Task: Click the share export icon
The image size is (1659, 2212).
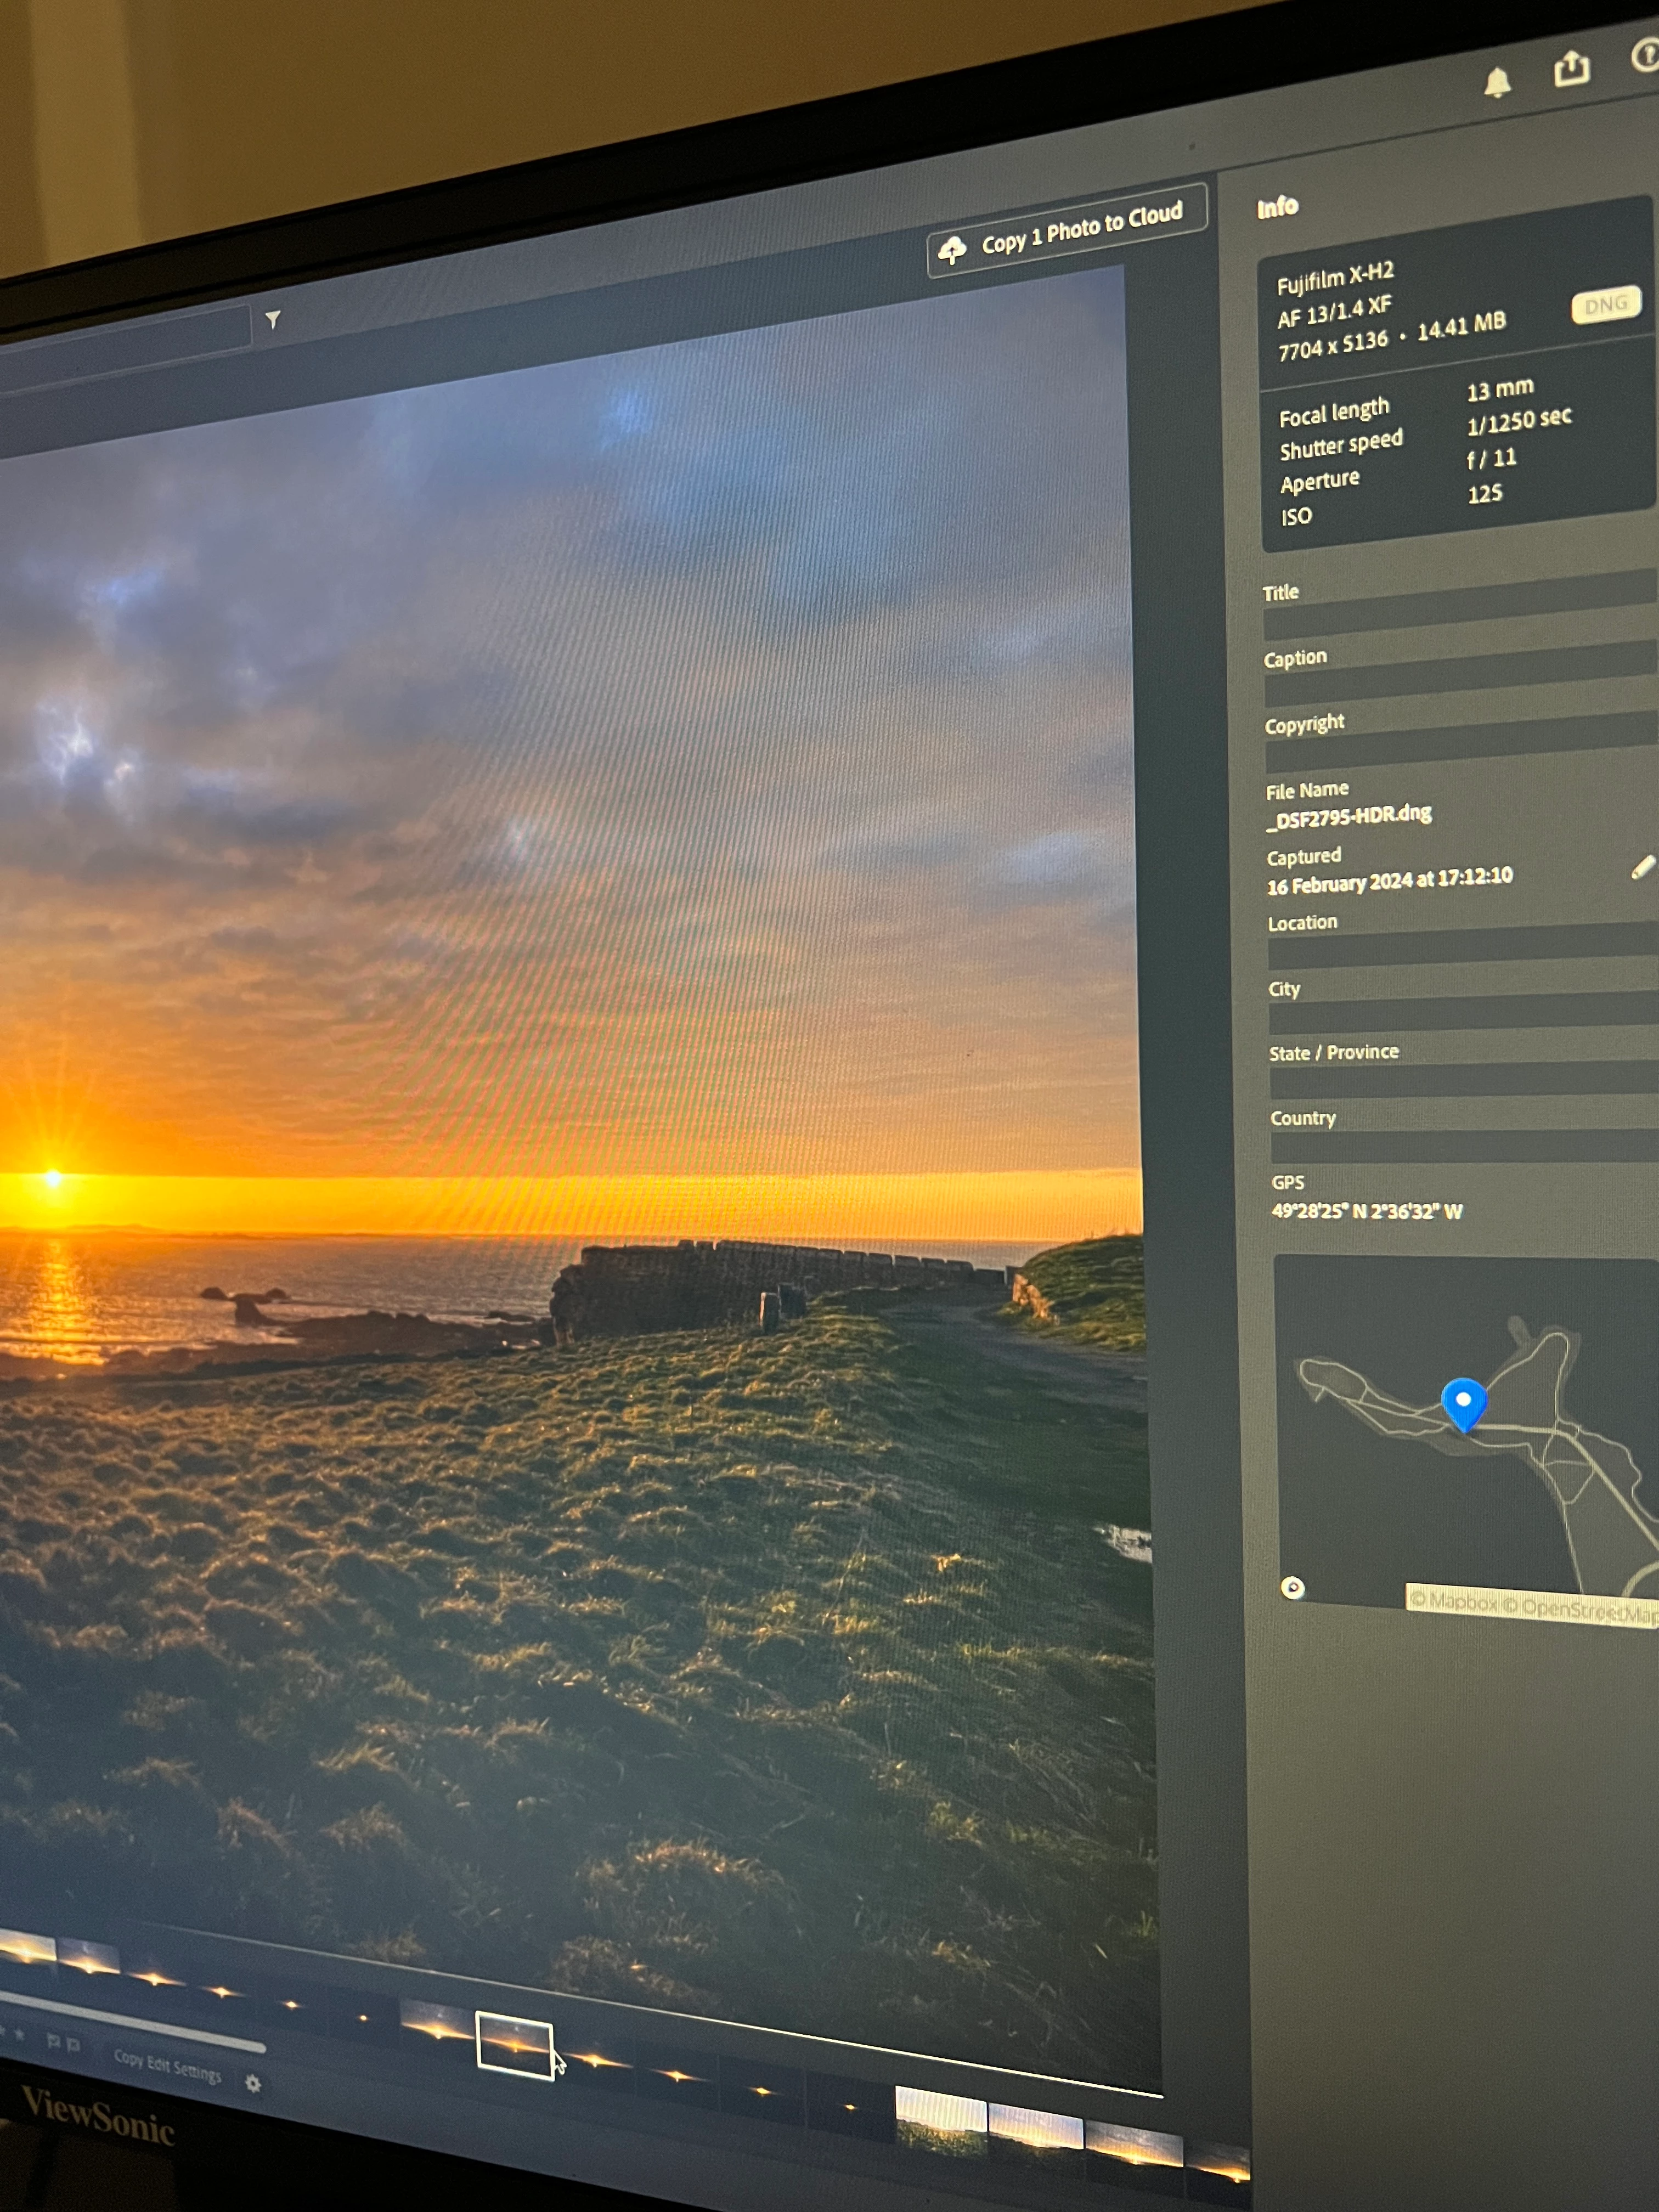Action: point(1571,68)
